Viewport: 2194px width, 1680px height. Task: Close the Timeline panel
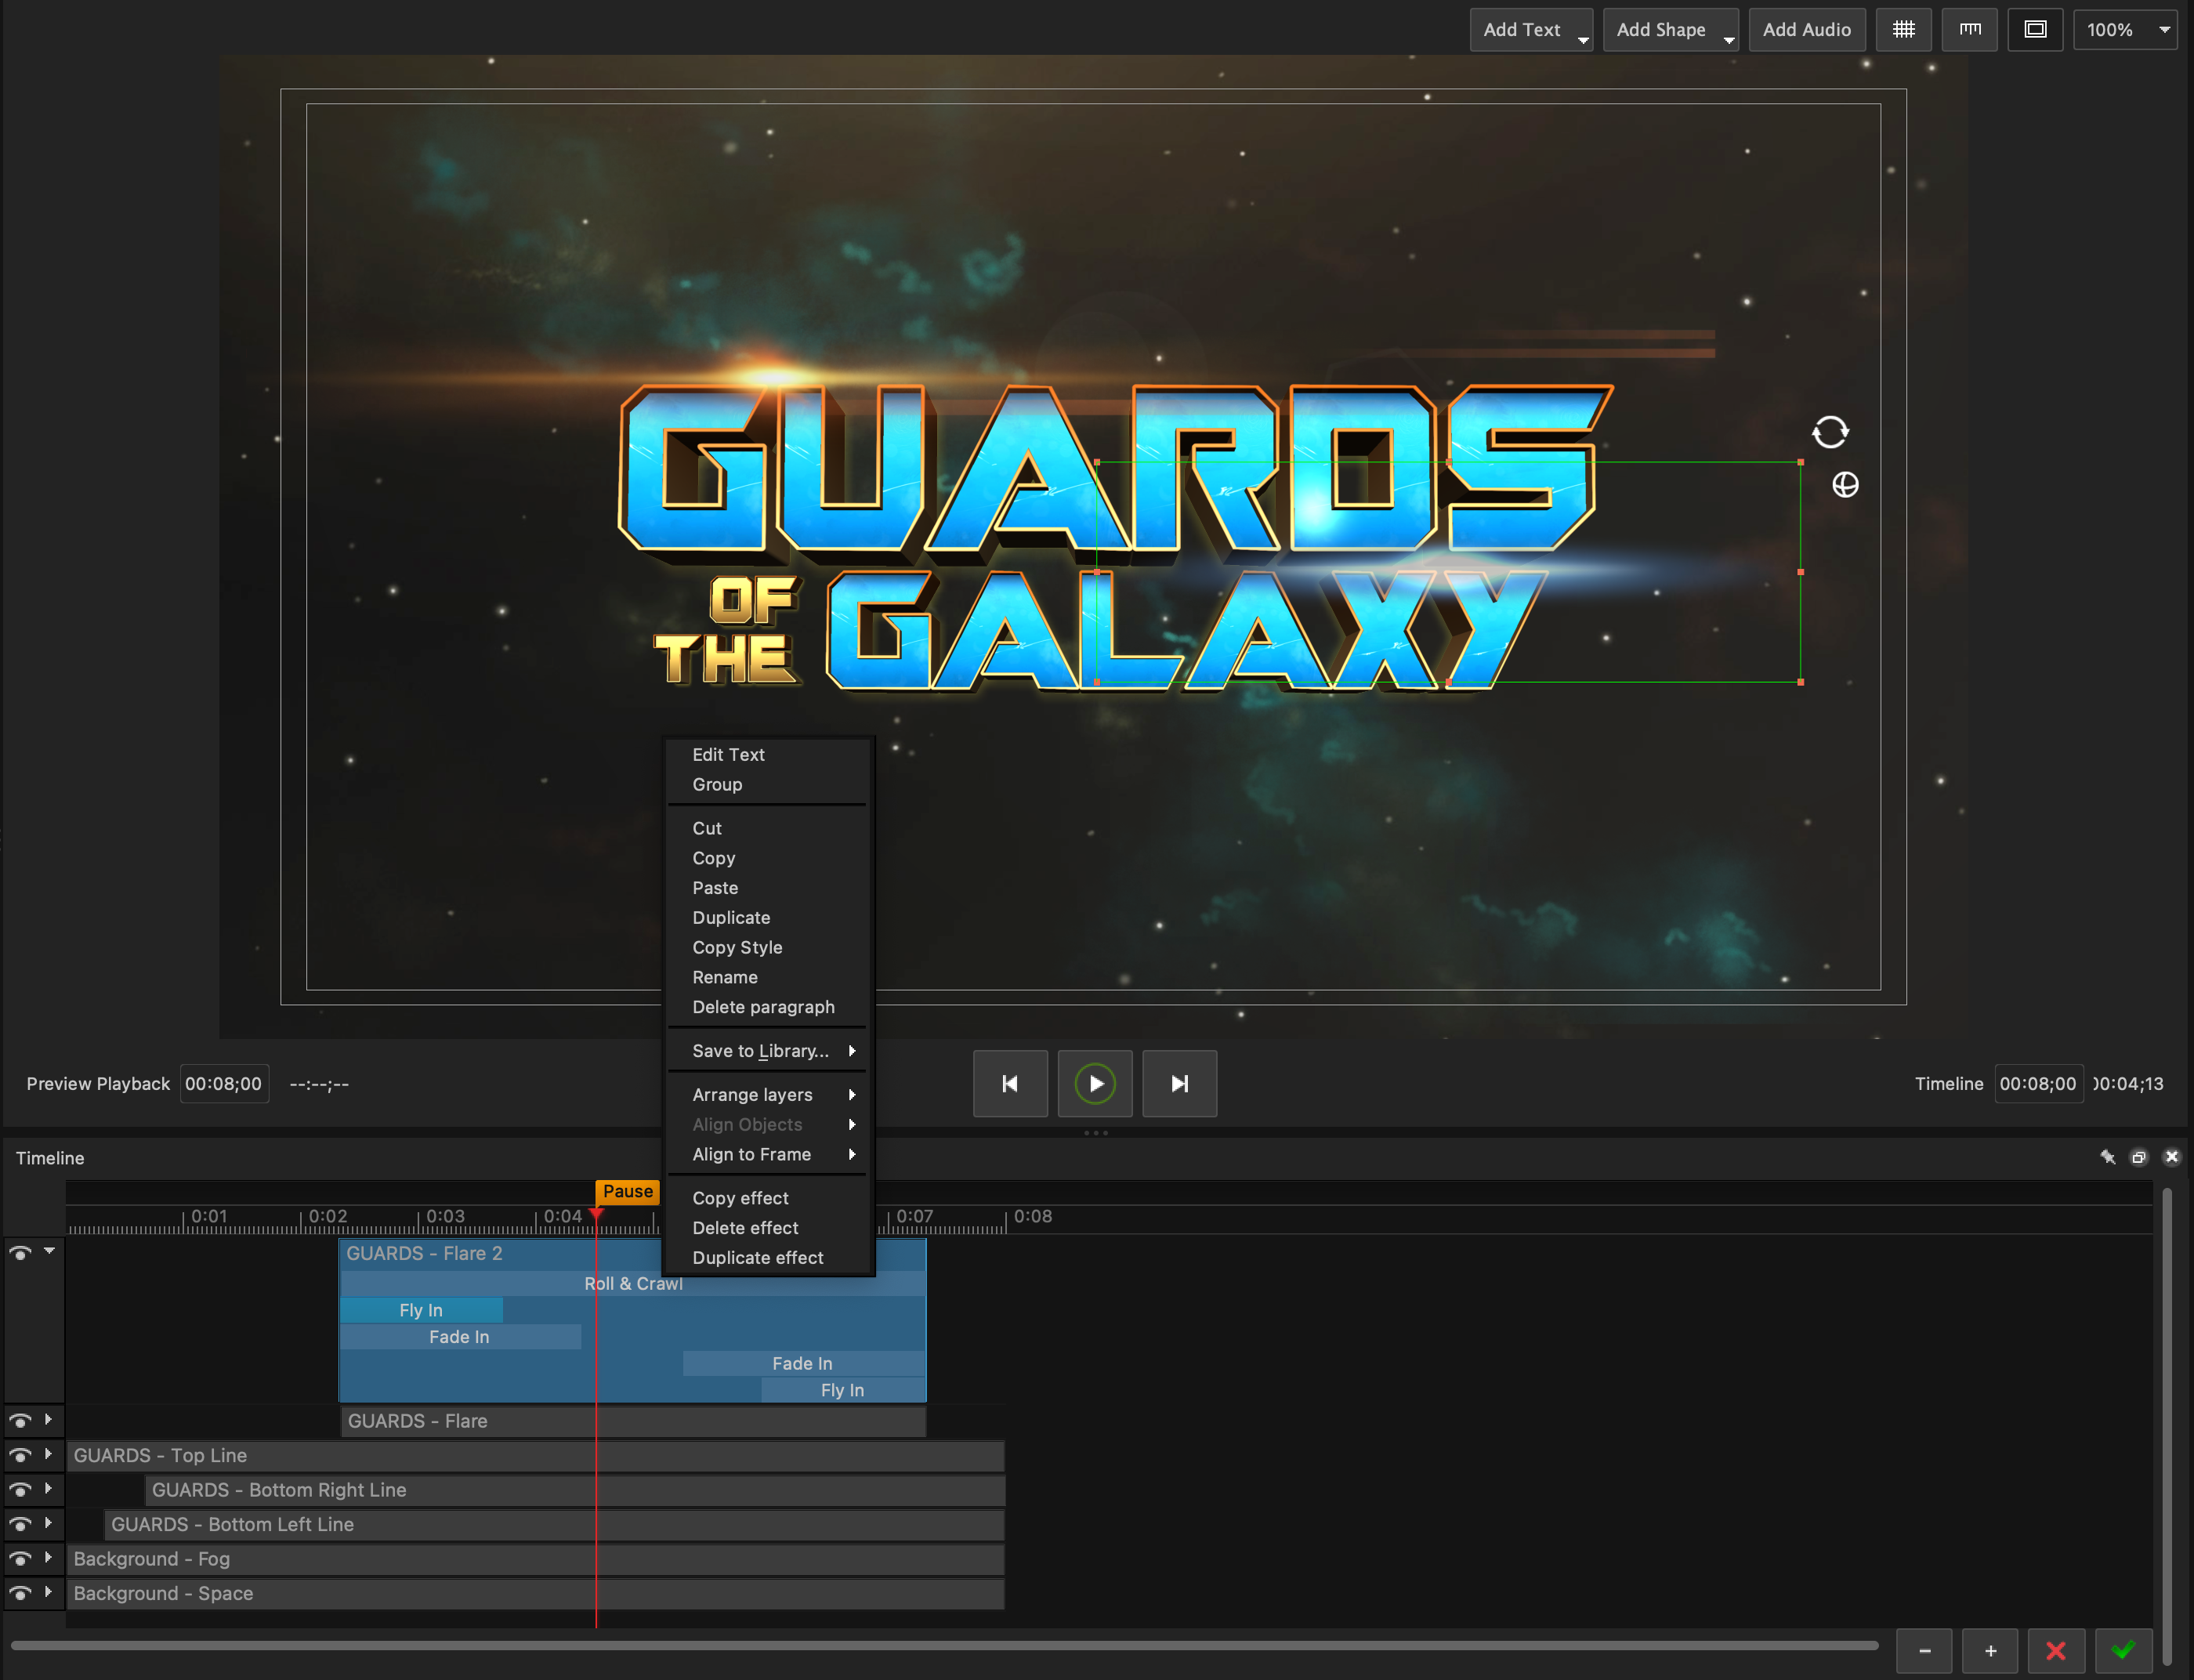pyautogui.click(x=2171, y=1157)
